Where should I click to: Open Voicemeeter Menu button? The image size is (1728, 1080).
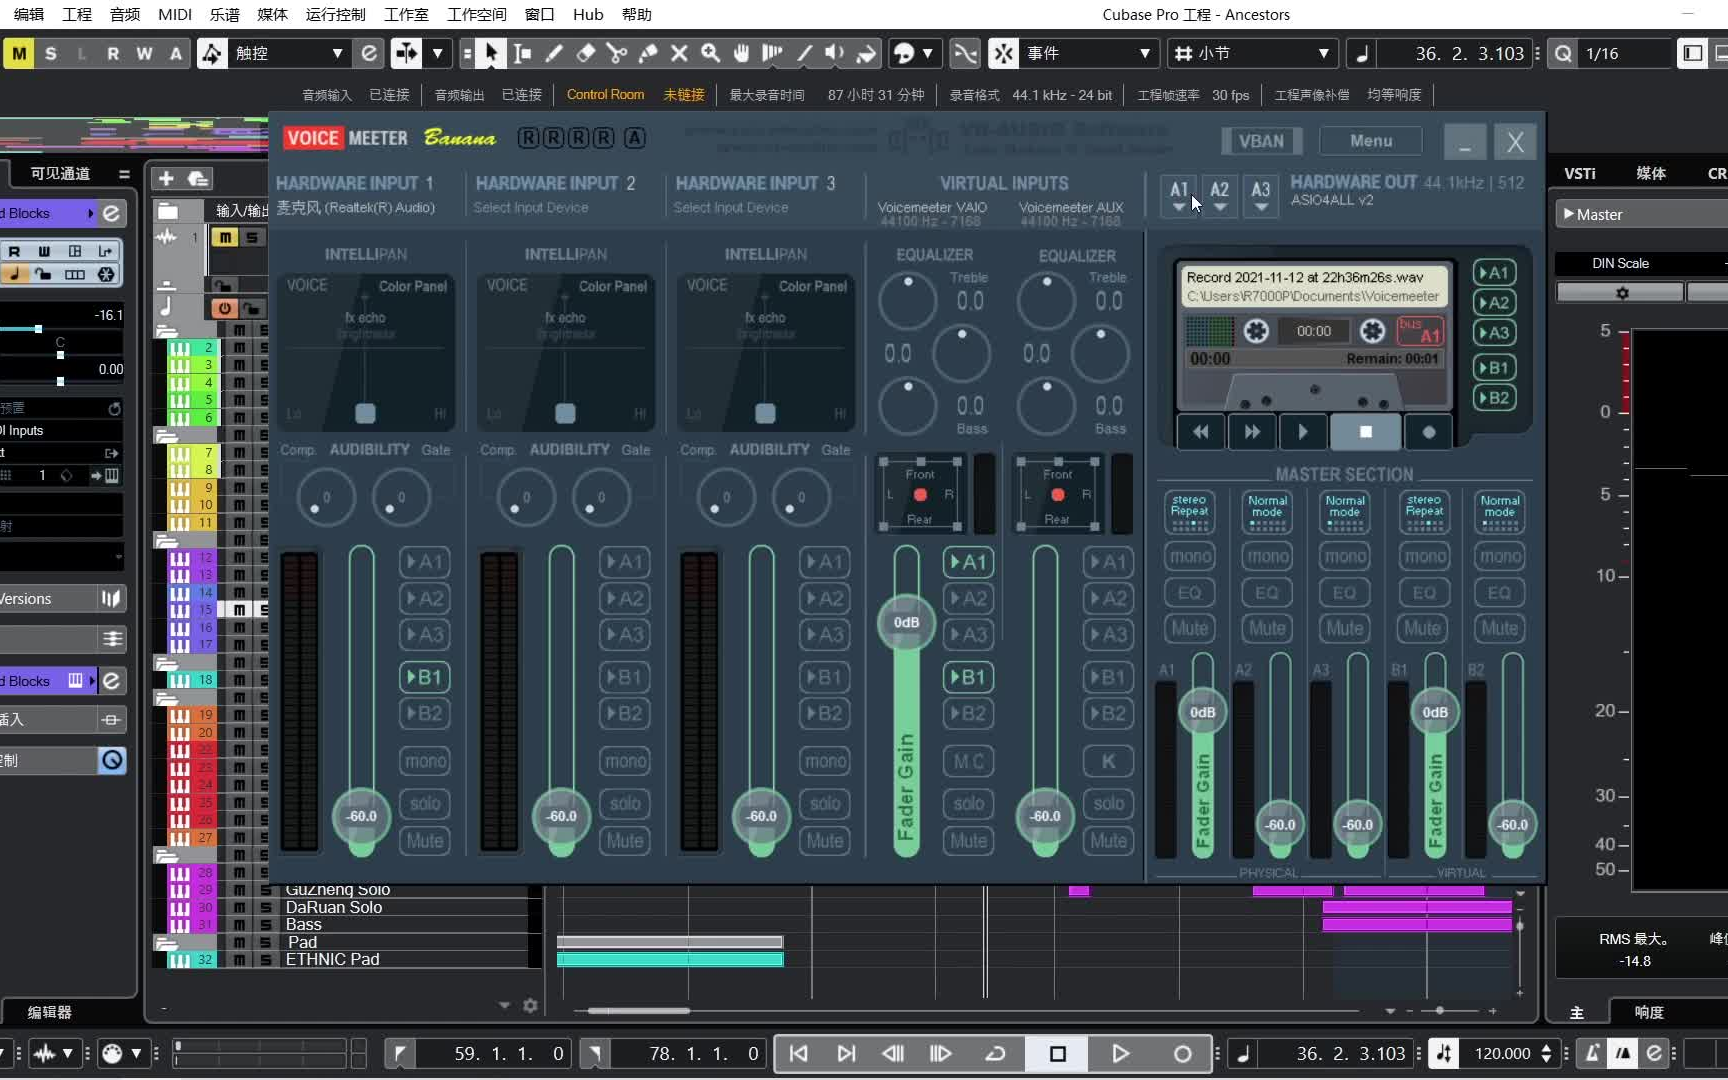click(x=1371, y=141)
